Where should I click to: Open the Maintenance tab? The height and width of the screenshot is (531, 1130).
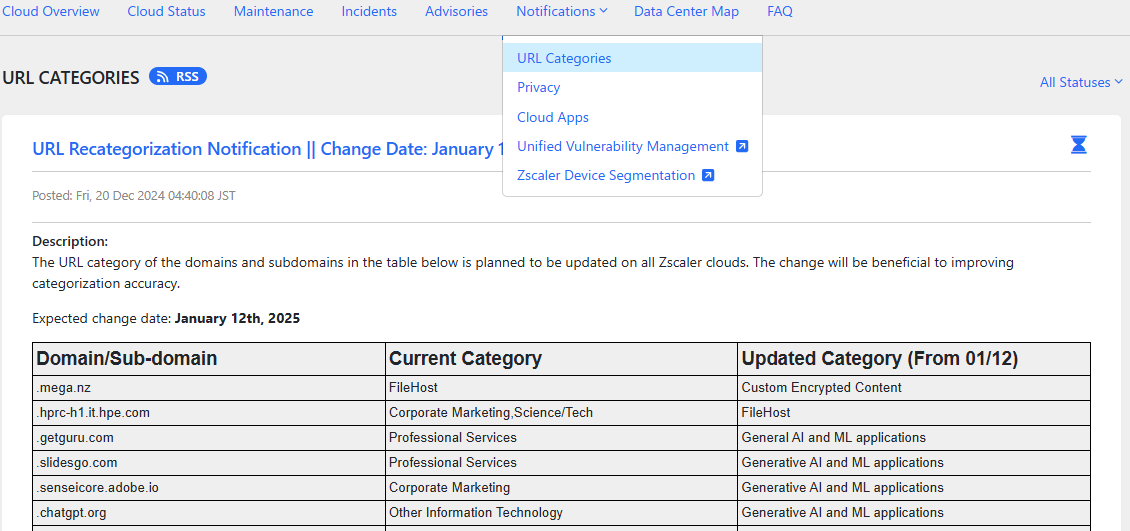click(273, 12)
